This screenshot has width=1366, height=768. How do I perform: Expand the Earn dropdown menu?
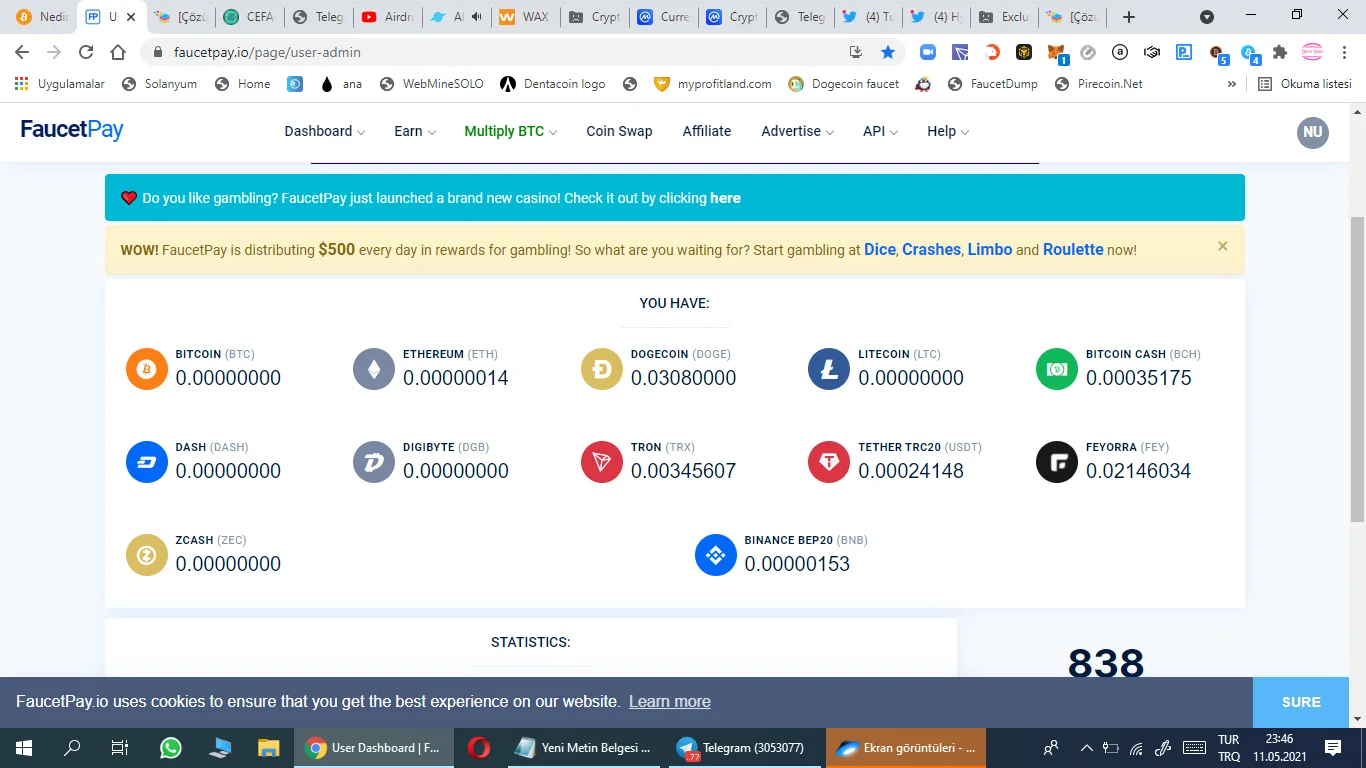[x=415, y=131]
